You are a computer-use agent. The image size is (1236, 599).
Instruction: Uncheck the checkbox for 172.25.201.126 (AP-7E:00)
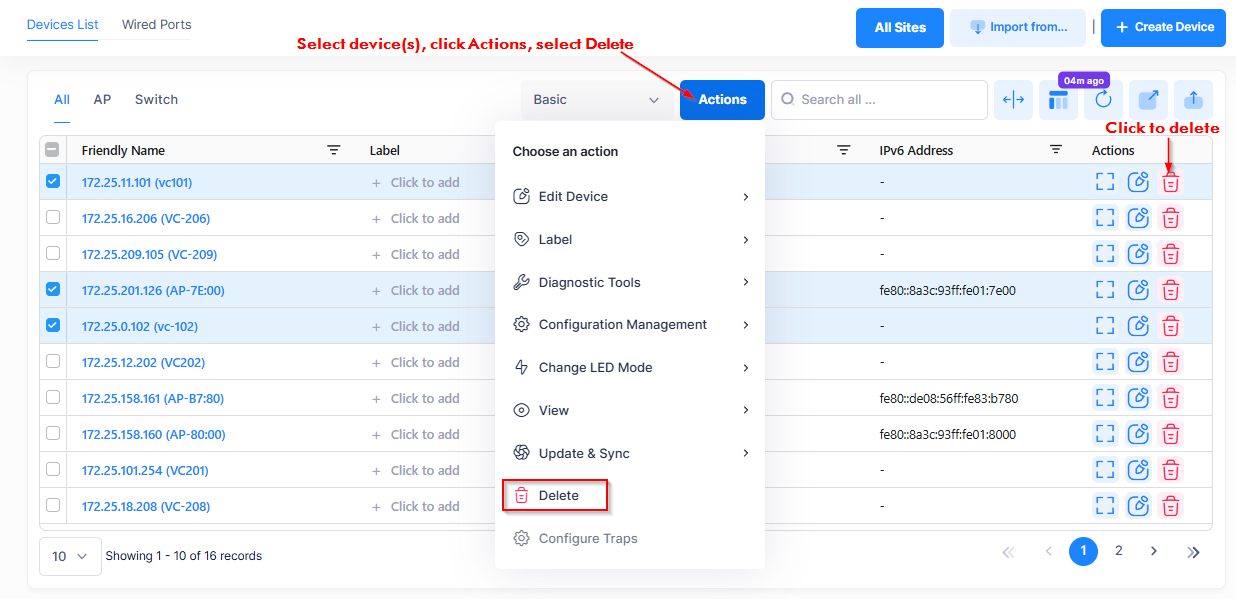[53, 289]
